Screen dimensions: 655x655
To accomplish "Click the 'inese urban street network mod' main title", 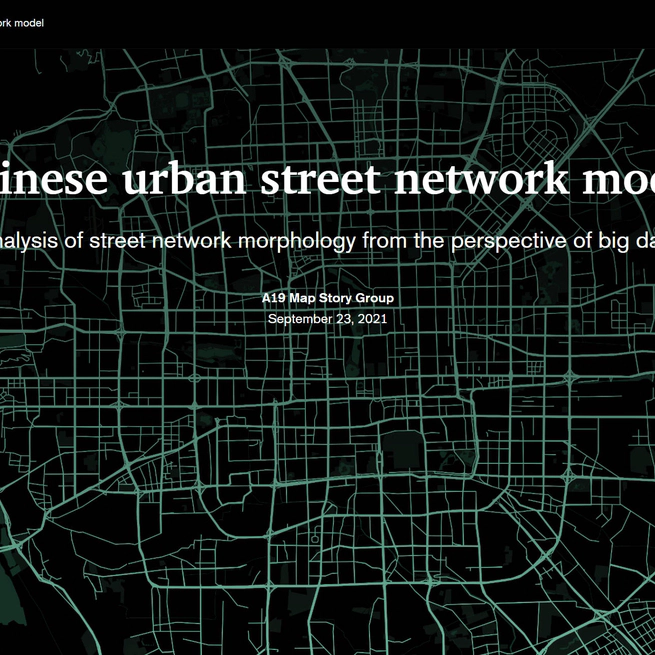I will pyautogui.click(x=328, y=179).
